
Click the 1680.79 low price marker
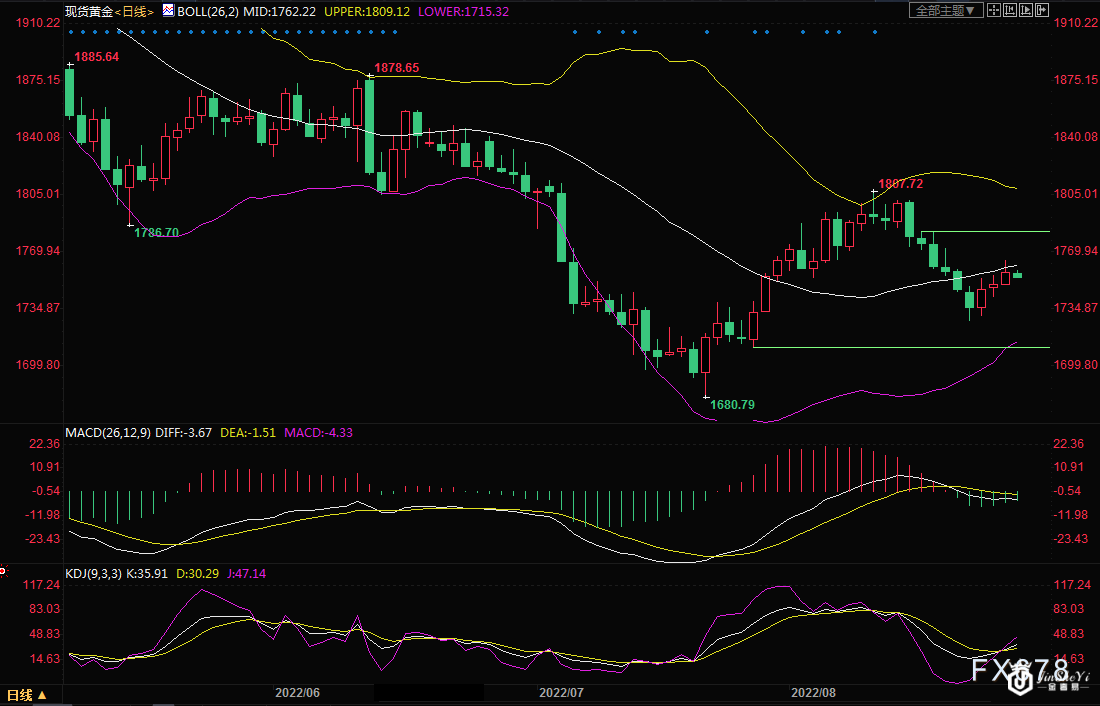pos(732,404)
